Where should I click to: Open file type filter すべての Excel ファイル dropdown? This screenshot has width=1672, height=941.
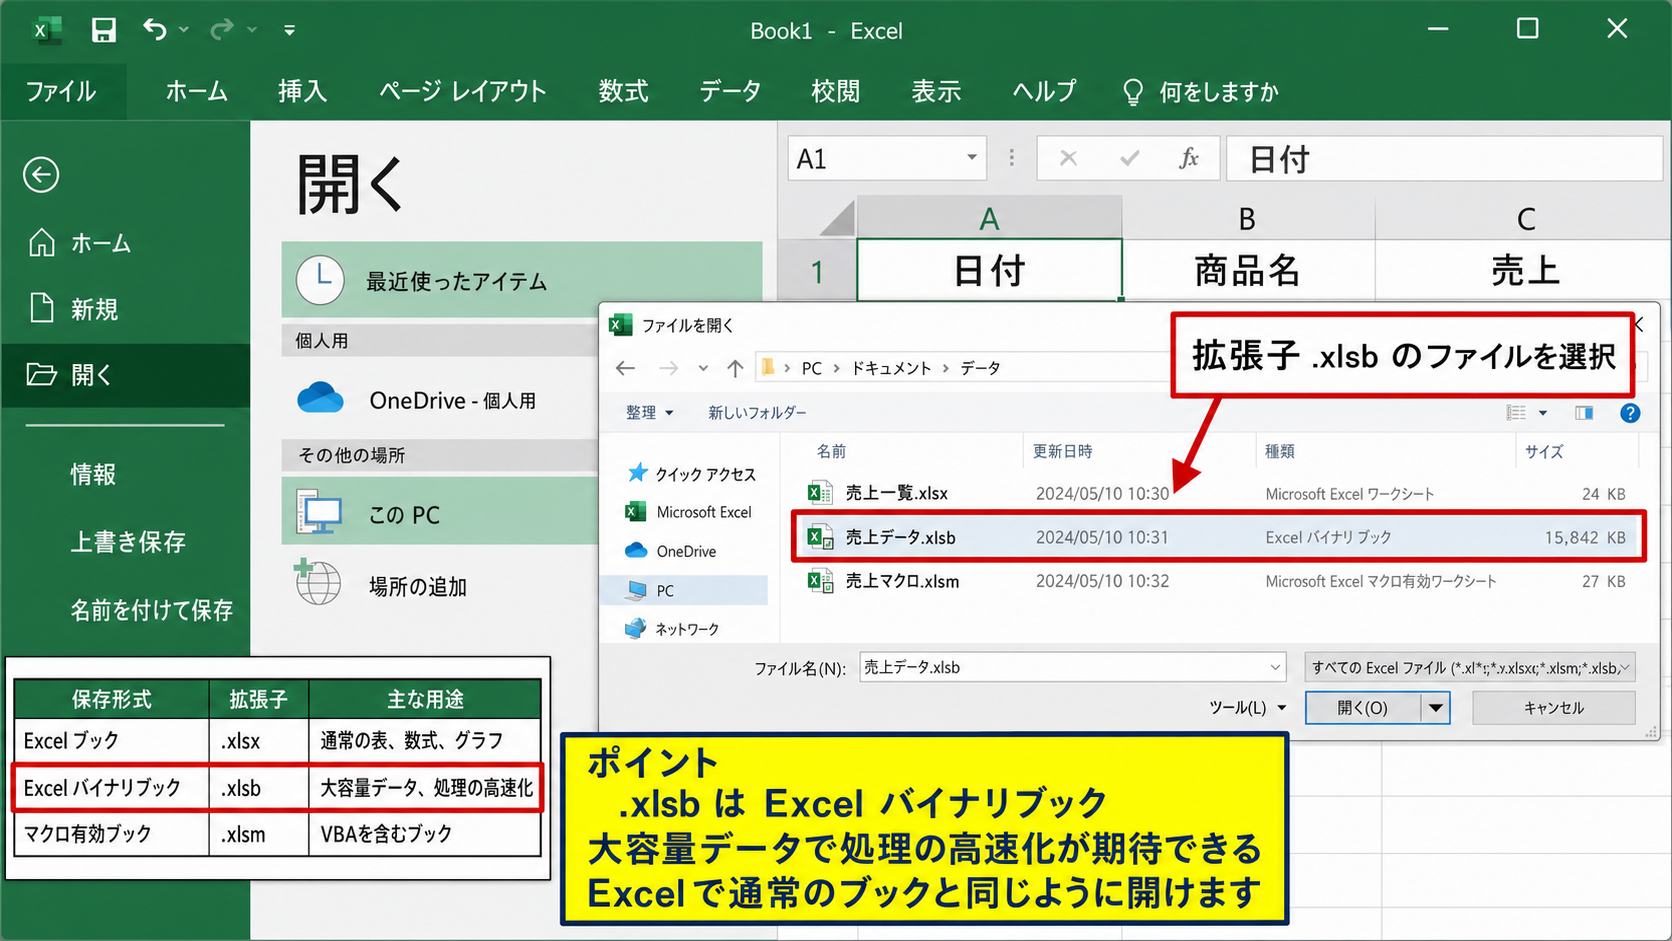click(1470, 667)
